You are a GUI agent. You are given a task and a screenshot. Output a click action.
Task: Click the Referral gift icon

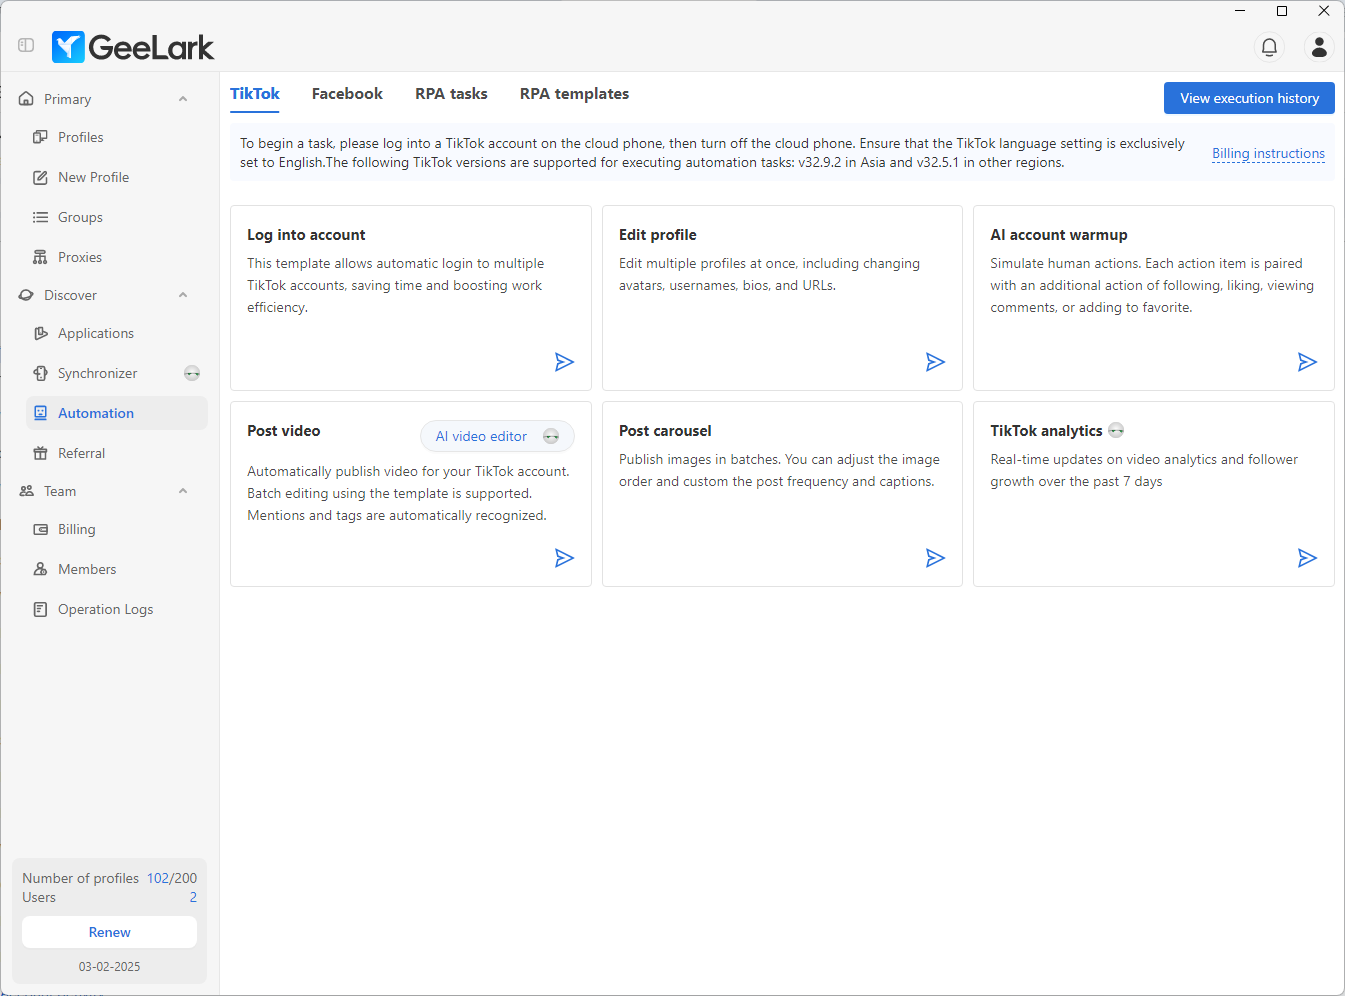[x=40, y=453]
